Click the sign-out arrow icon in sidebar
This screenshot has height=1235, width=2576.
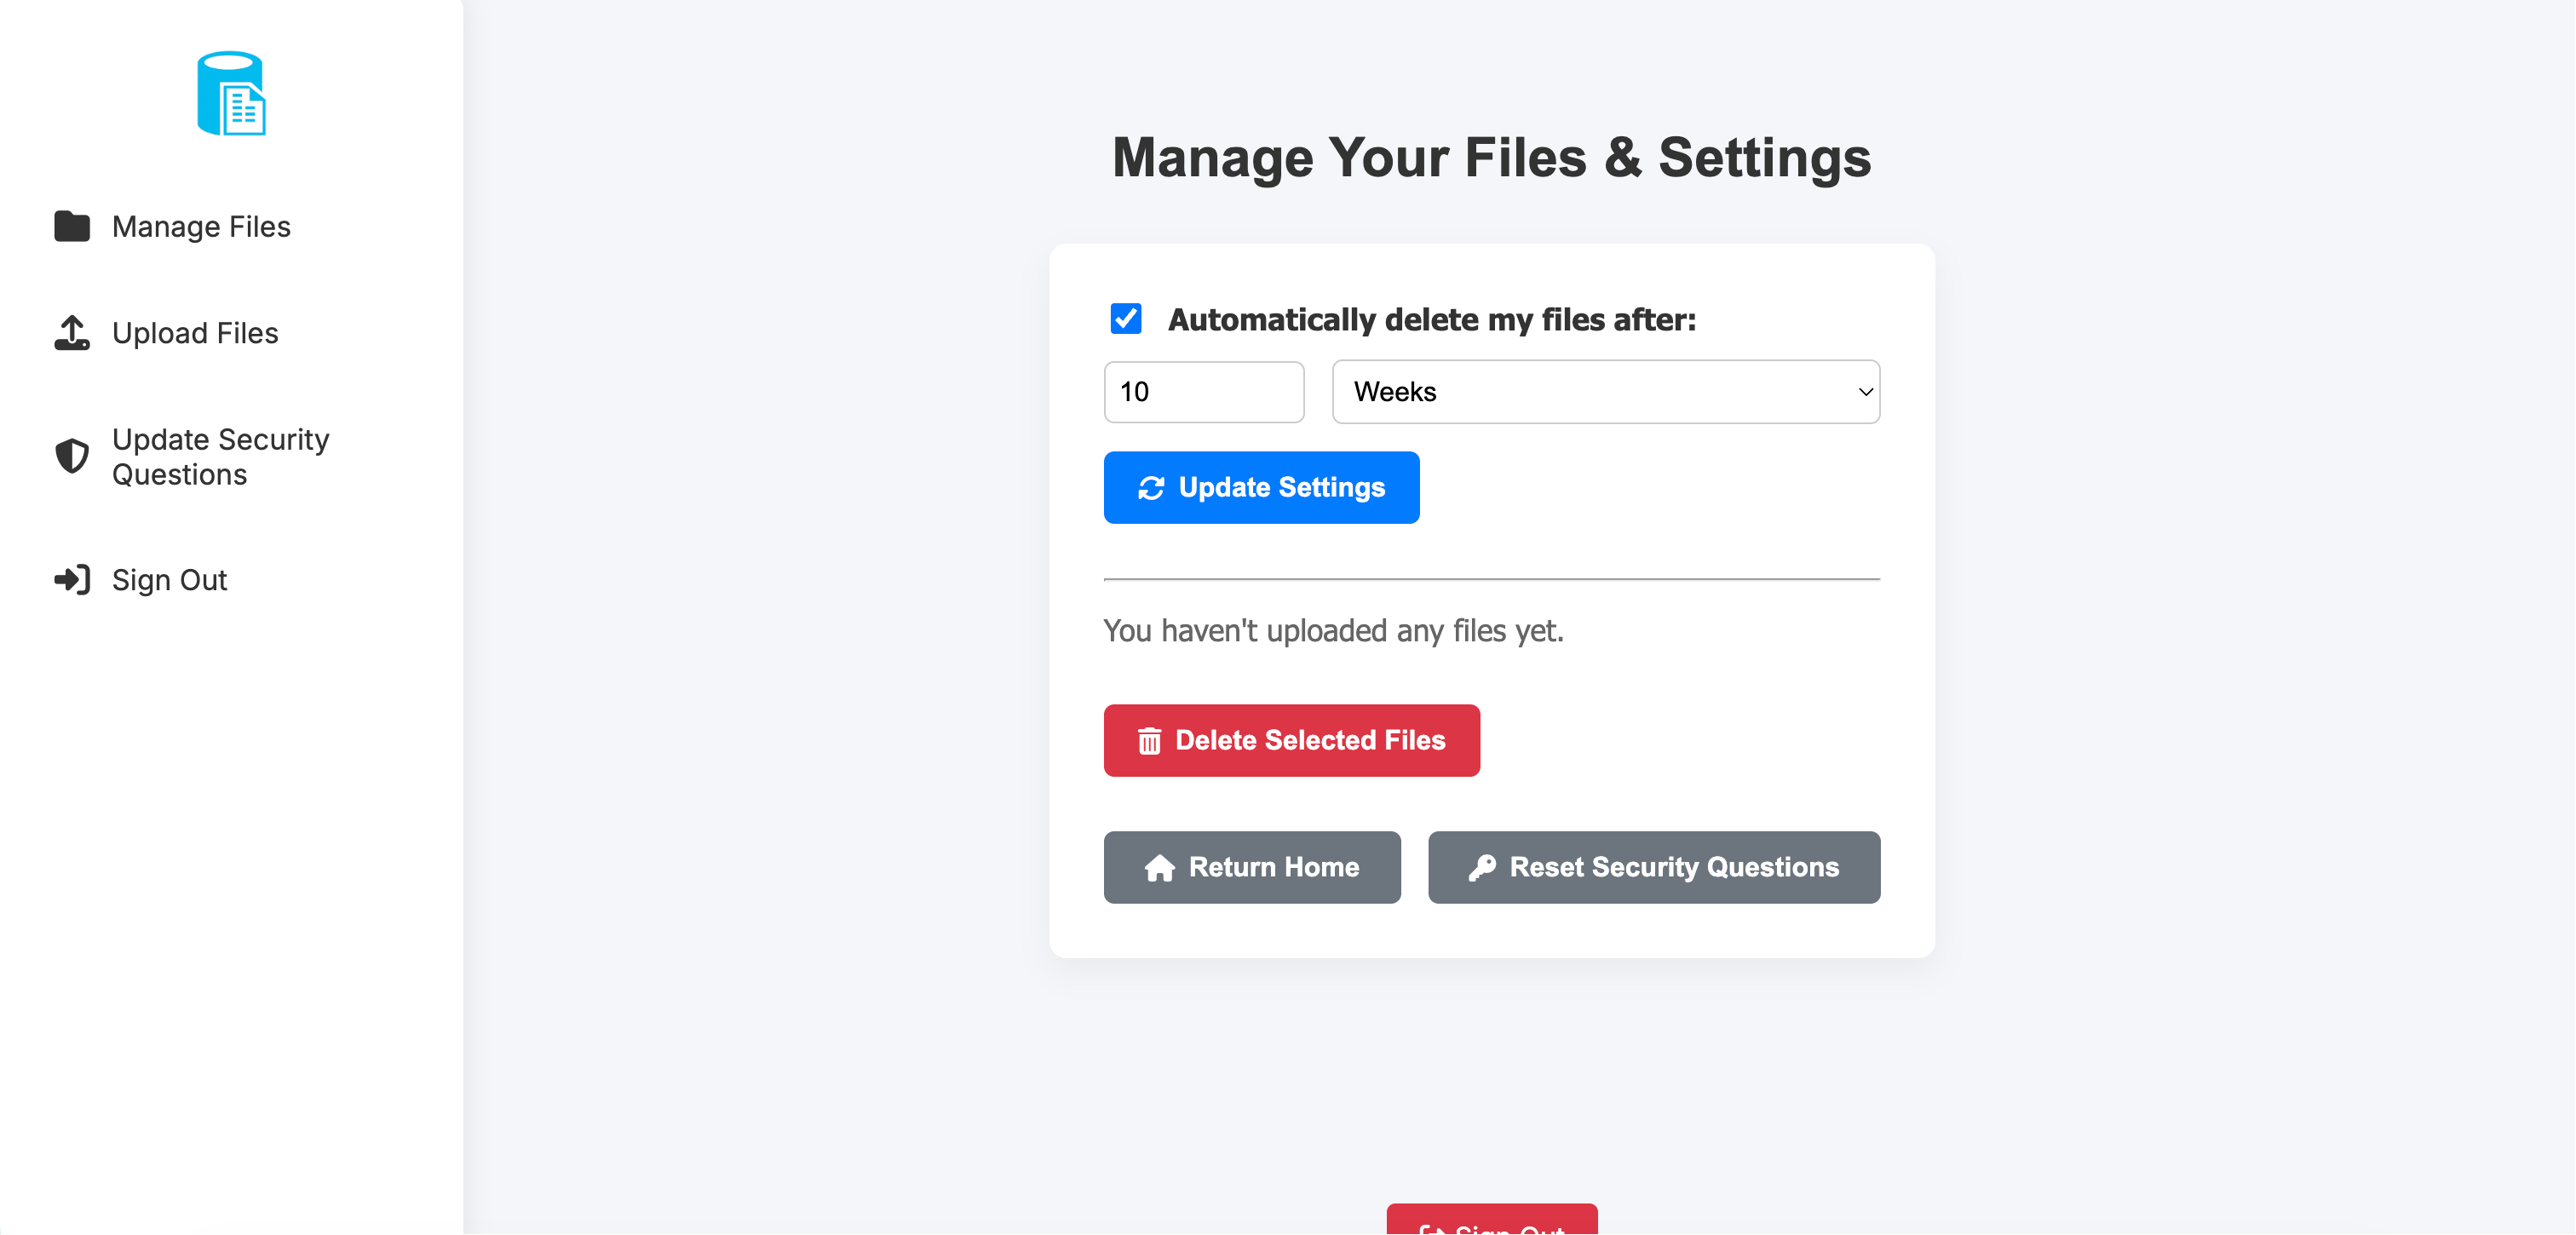pos(72,580)
